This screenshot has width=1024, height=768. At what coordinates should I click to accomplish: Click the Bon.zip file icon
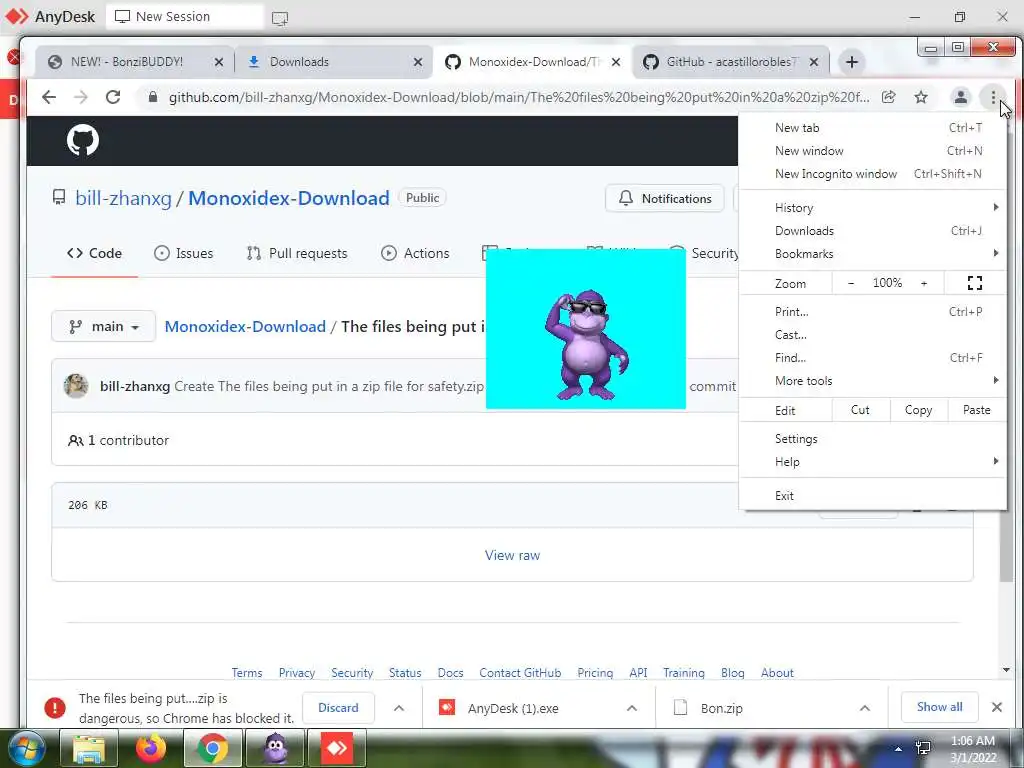[x=680, y=708]
